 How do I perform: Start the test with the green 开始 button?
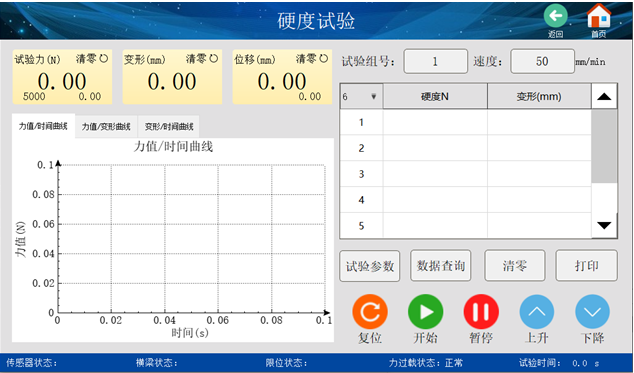[x=425, y=312]
